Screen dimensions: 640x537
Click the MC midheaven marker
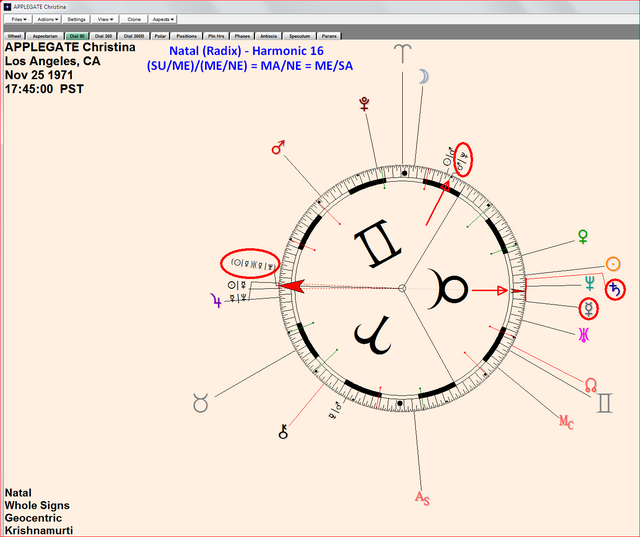point(566,422)
